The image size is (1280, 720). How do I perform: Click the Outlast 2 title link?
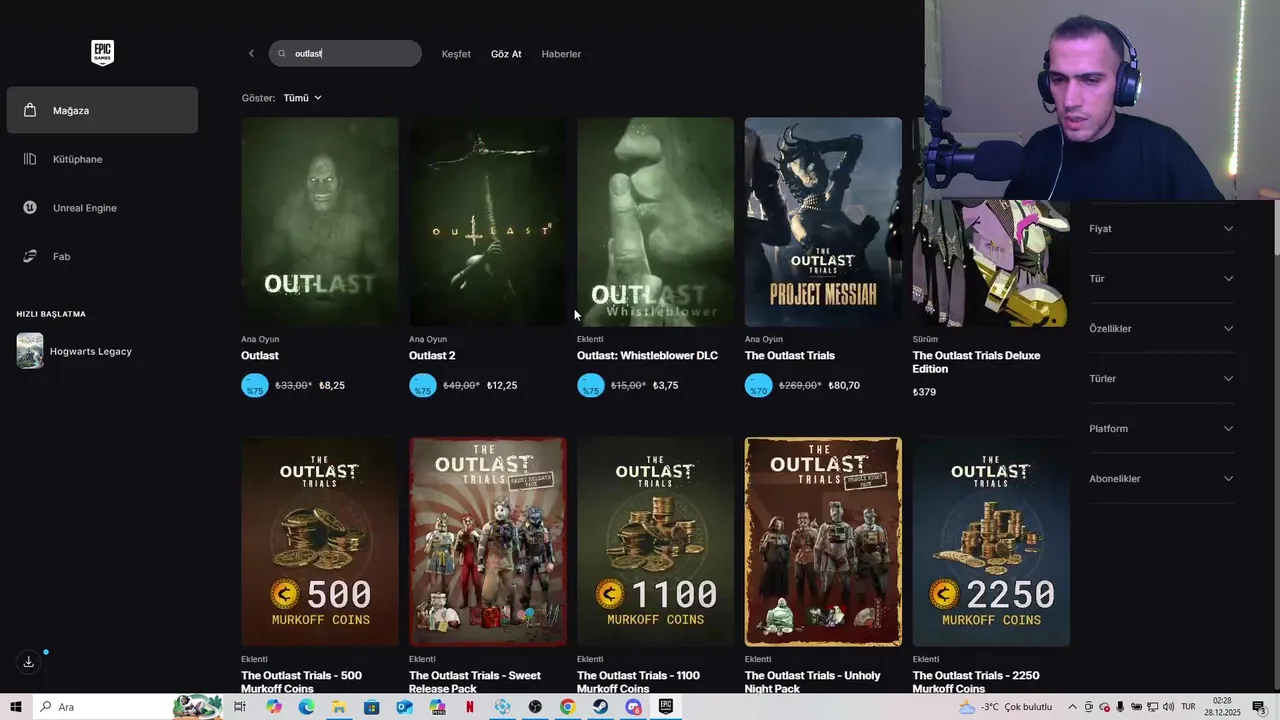(432, 356)
